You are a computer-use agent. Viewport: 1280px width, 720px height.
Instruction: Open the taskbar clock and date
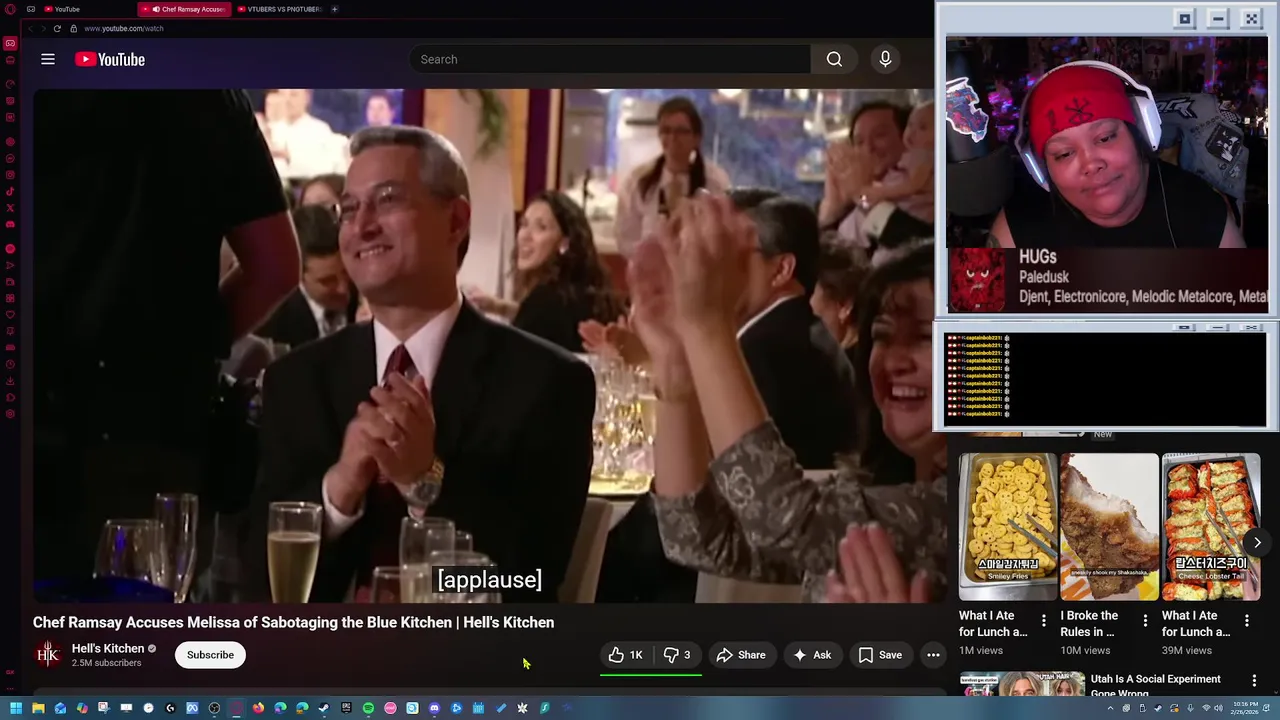pyautogui.click(x=1245, y=708)
